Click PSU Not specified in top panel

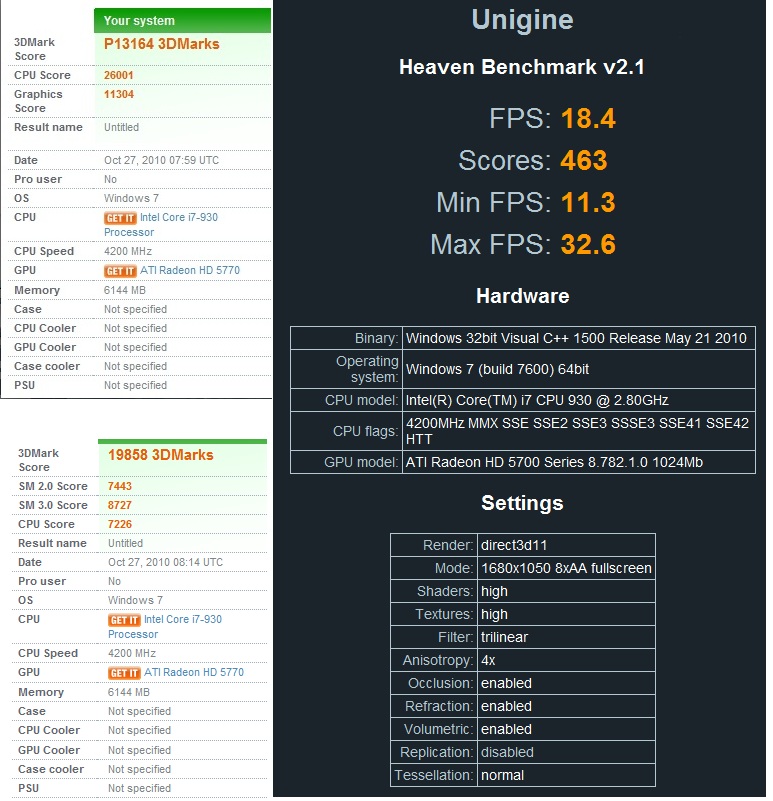tap(135, 385)
